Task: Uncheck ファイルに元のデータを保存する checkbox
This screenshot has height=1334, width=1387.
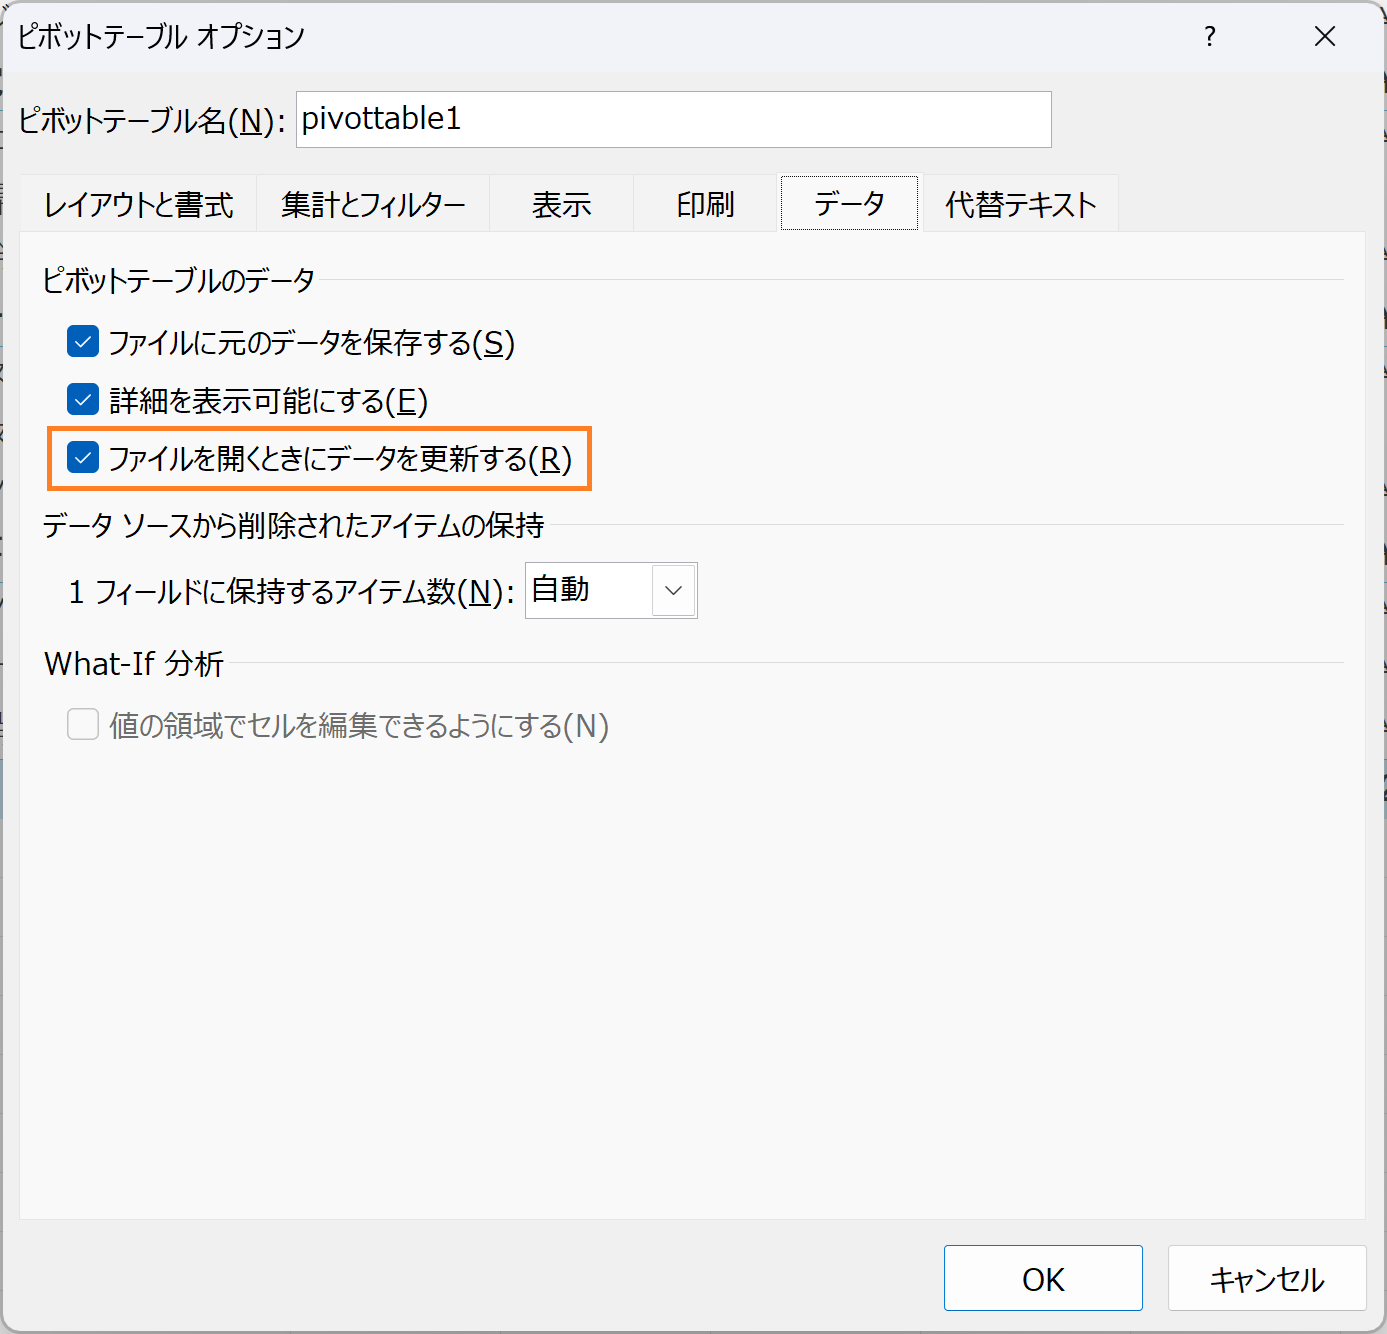Action: click(x=83, y=342)
